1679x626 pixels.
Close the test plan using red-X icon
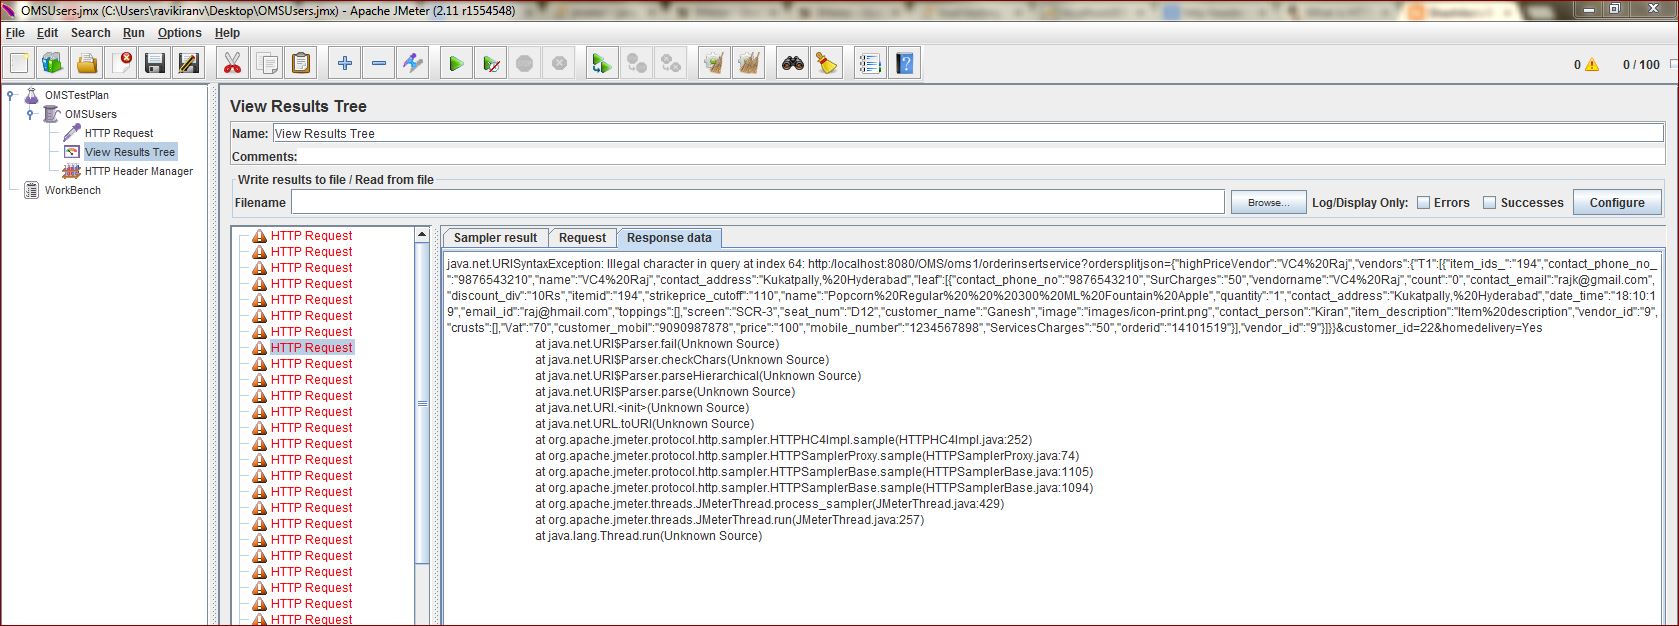(121, 64)
